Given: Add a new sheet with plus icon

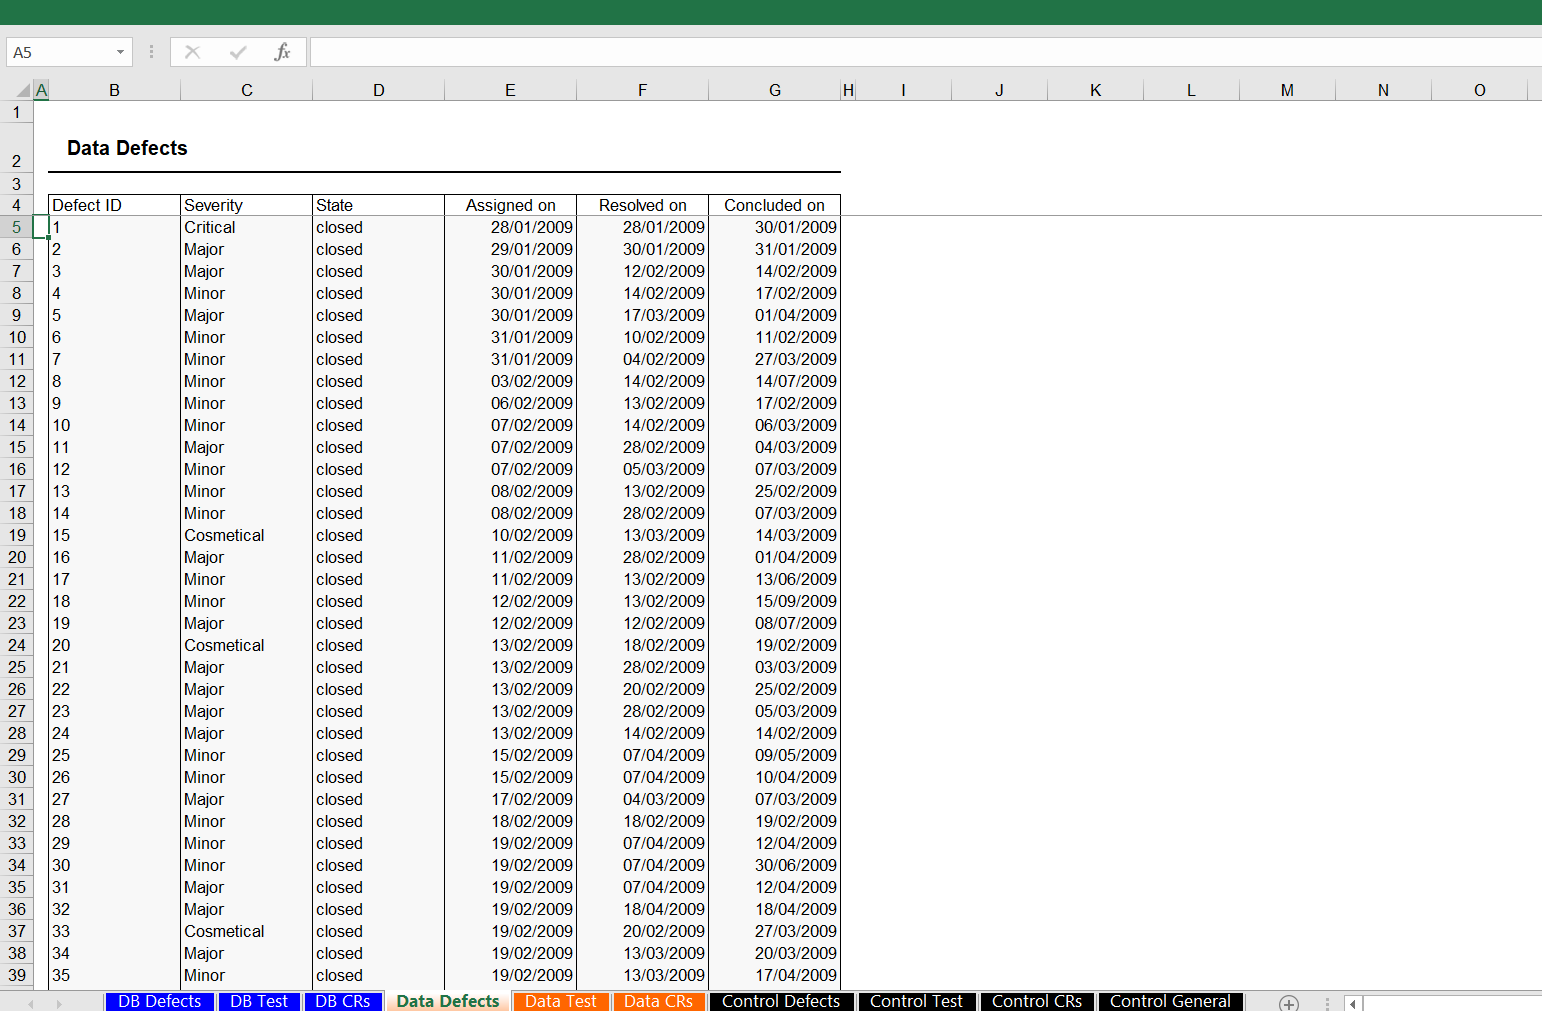Looking at the screenshot, I should pyautogui.click(x=1289, y=1003).
